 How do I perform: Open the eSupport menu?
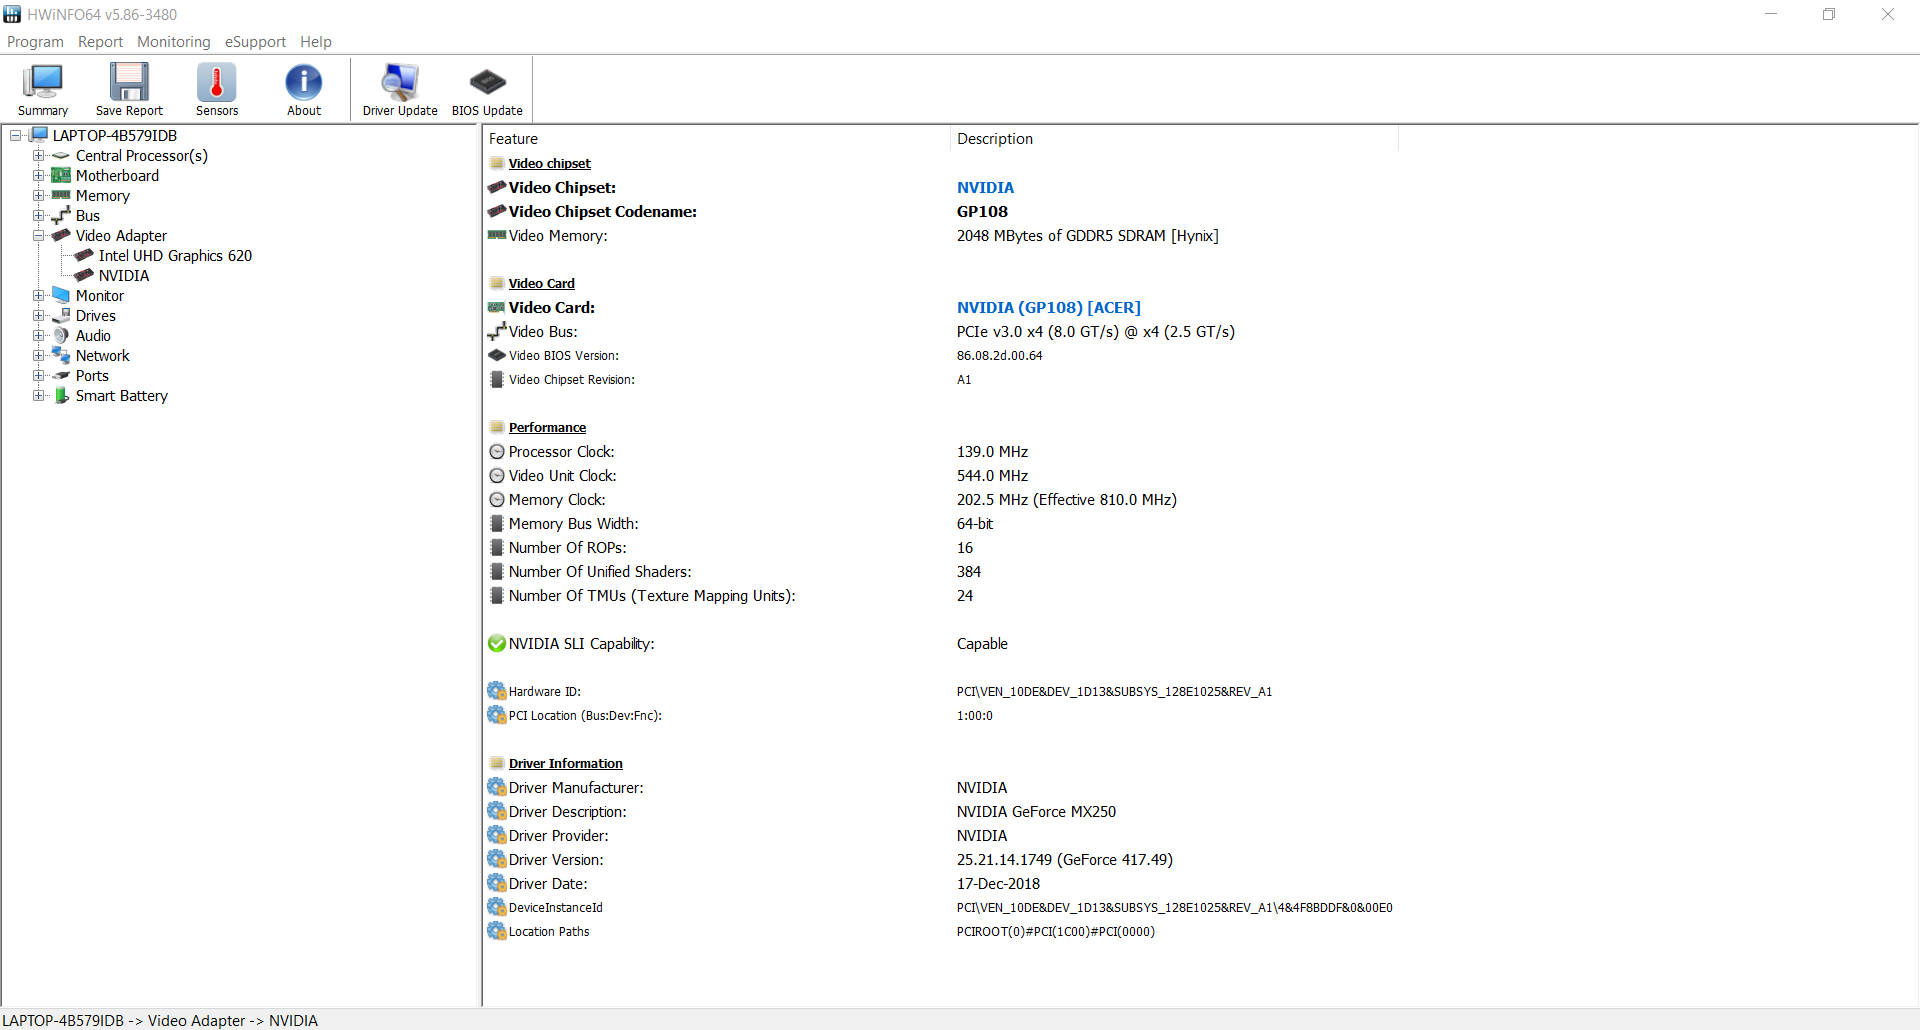pyautogui.click(x=255, y=42)
